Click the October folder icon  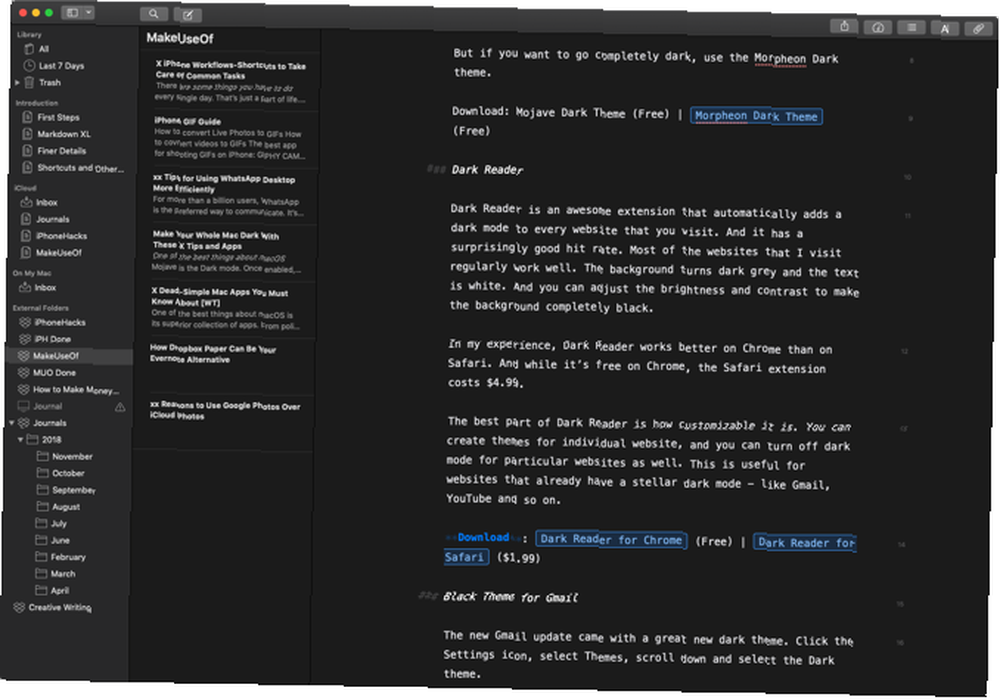click(43, 473)
